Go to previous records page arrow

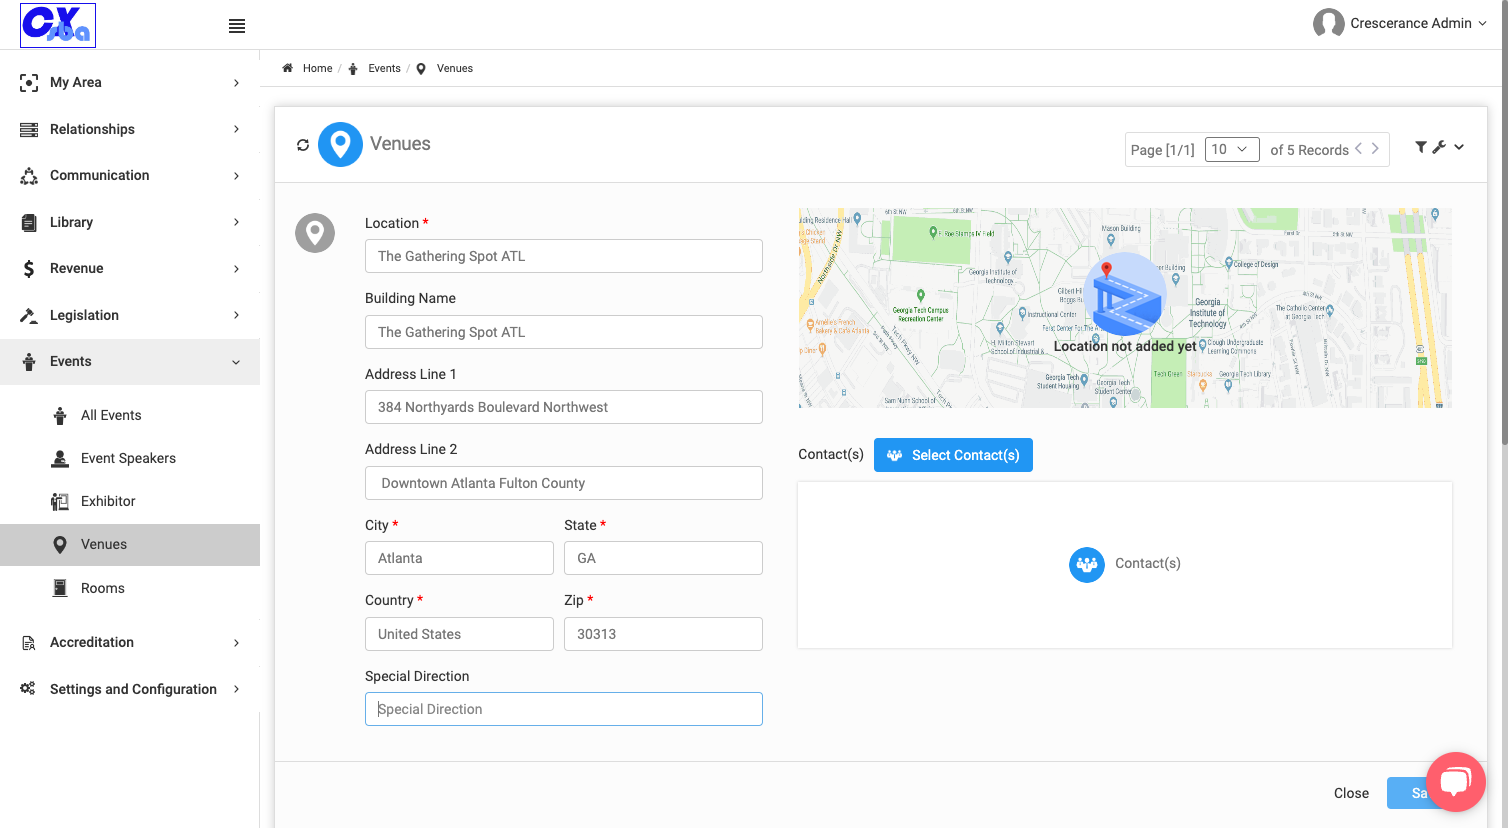[x=1358, y=149]
